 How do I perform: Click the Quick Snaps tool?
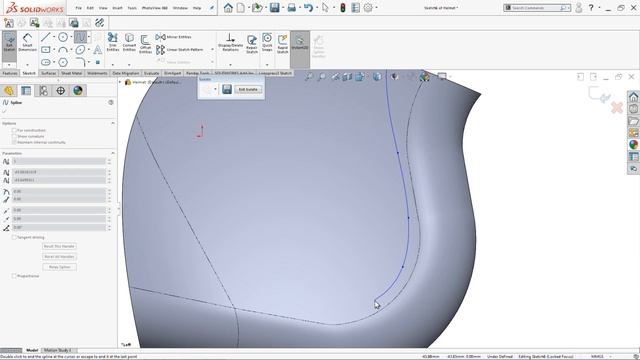[267, 43]
